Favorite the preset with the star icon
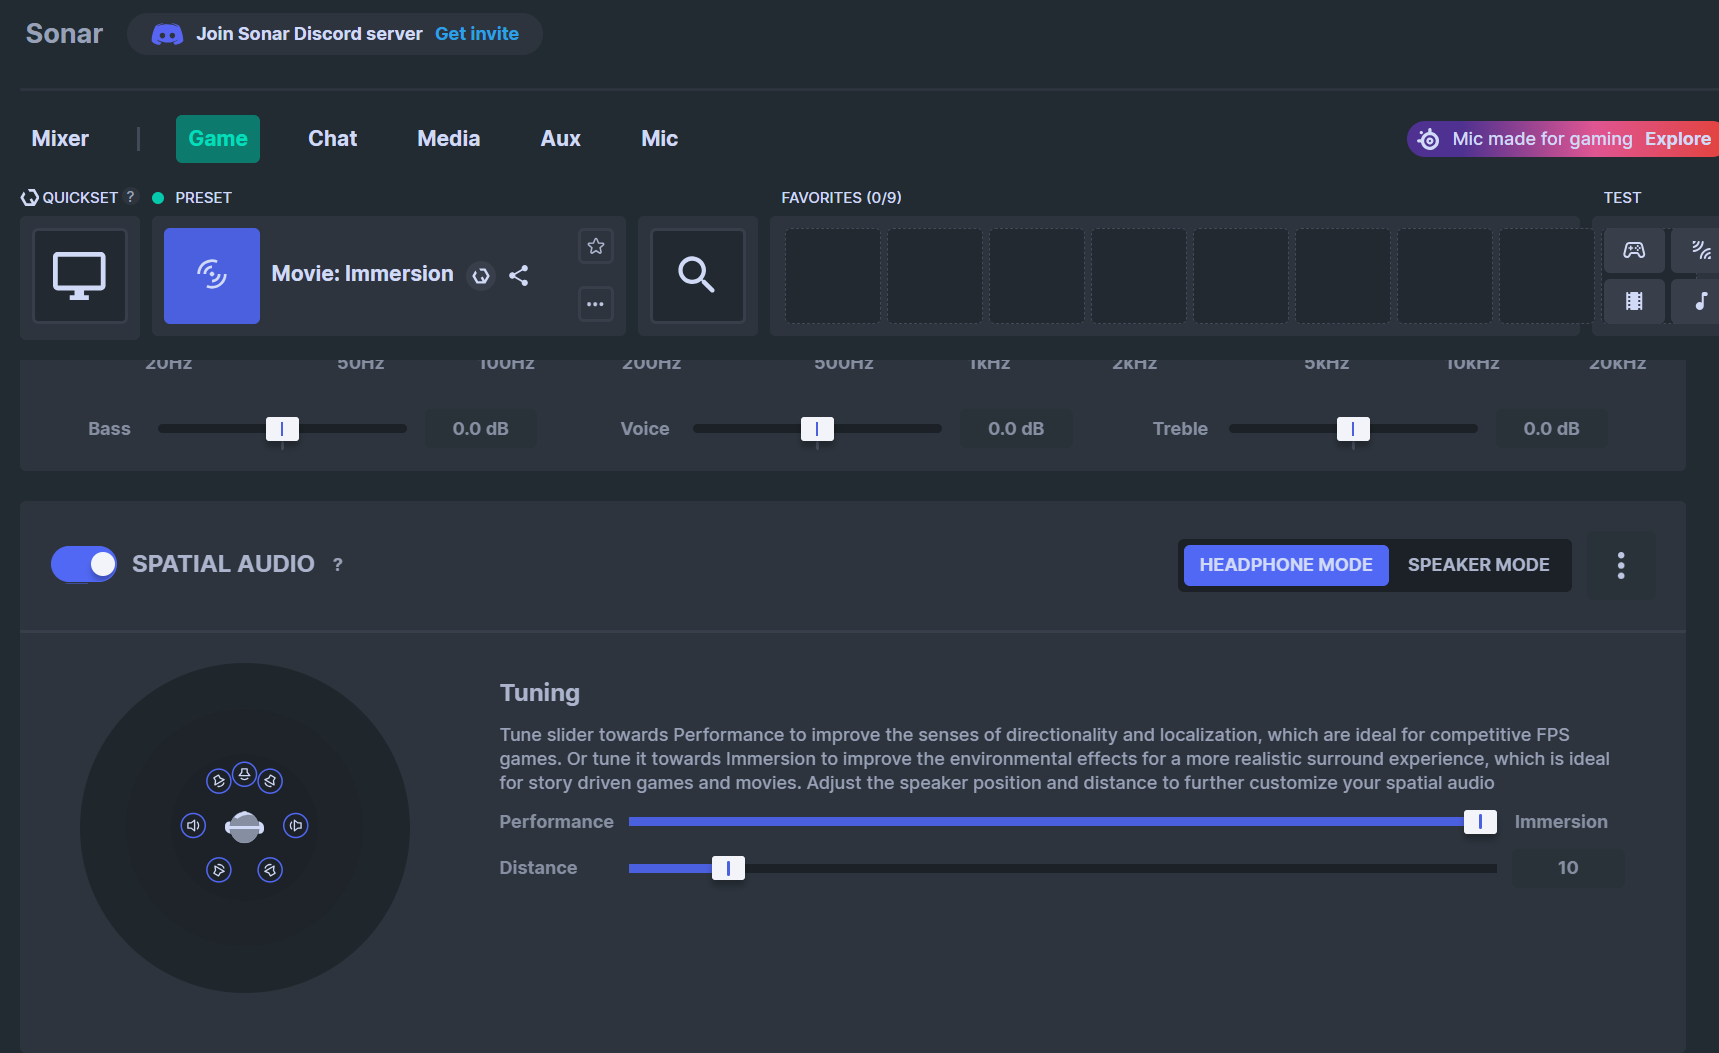Screen dimensions: 1719x1053 pyautogui.click(x=595, y=245)
